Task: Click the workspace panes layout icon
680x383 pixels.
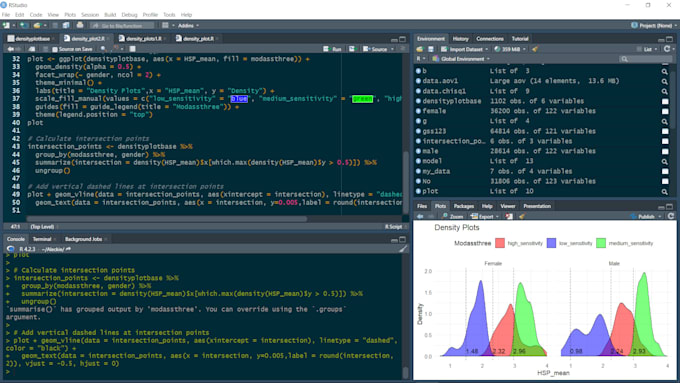Action: pos(165,26)
